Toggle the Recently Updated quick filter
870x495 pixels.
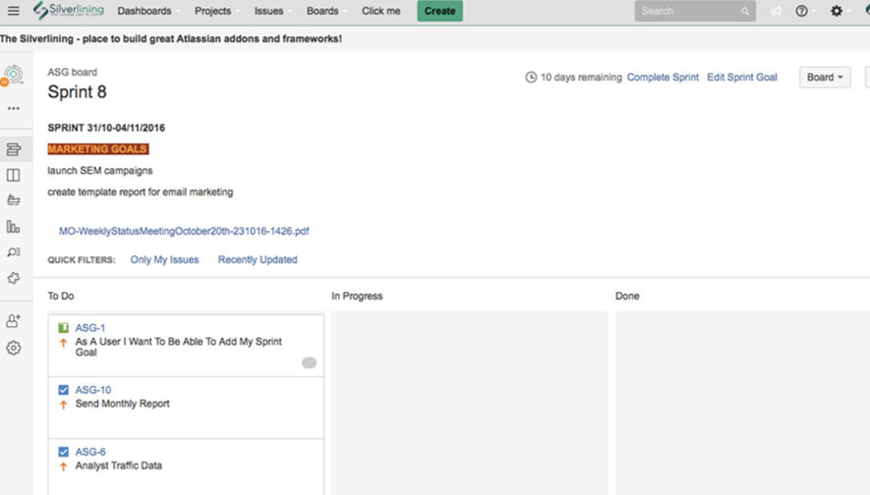[257, 260]
